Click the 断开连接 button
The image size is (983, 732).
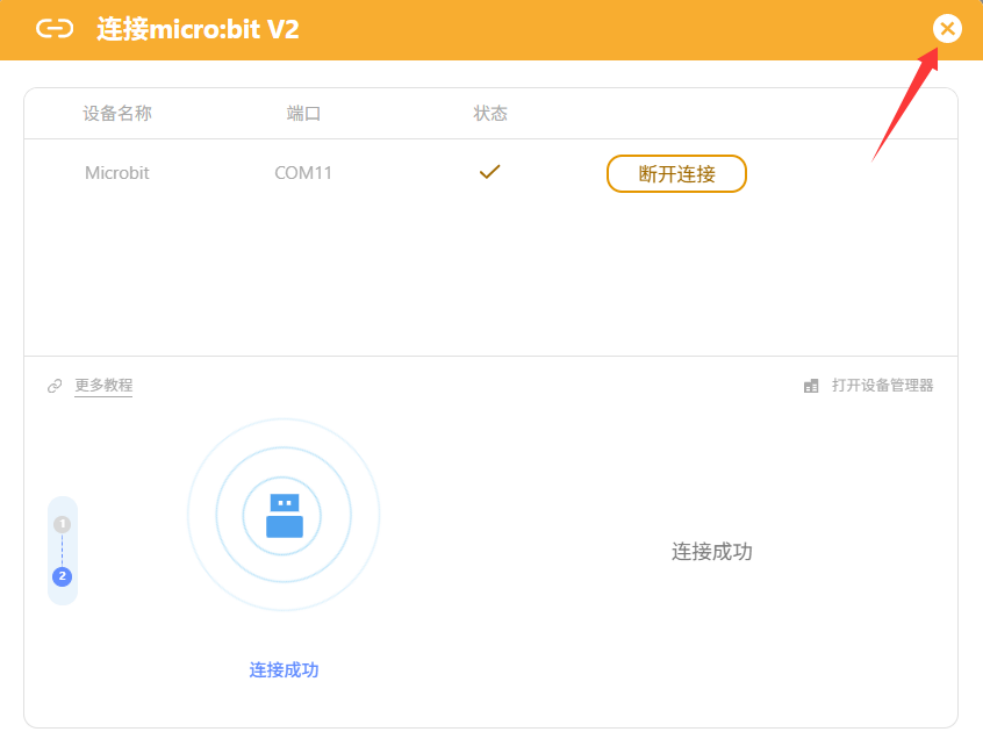point(676,174)
